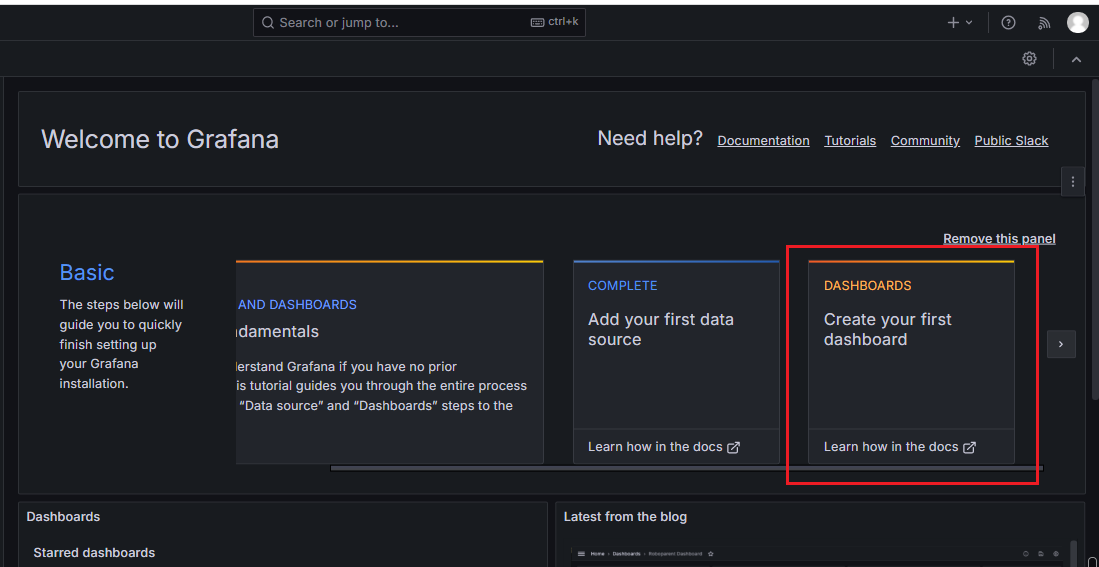Click the page vertical scrollbar
Screen dimensions: 1099x567
click(1095, 238)
